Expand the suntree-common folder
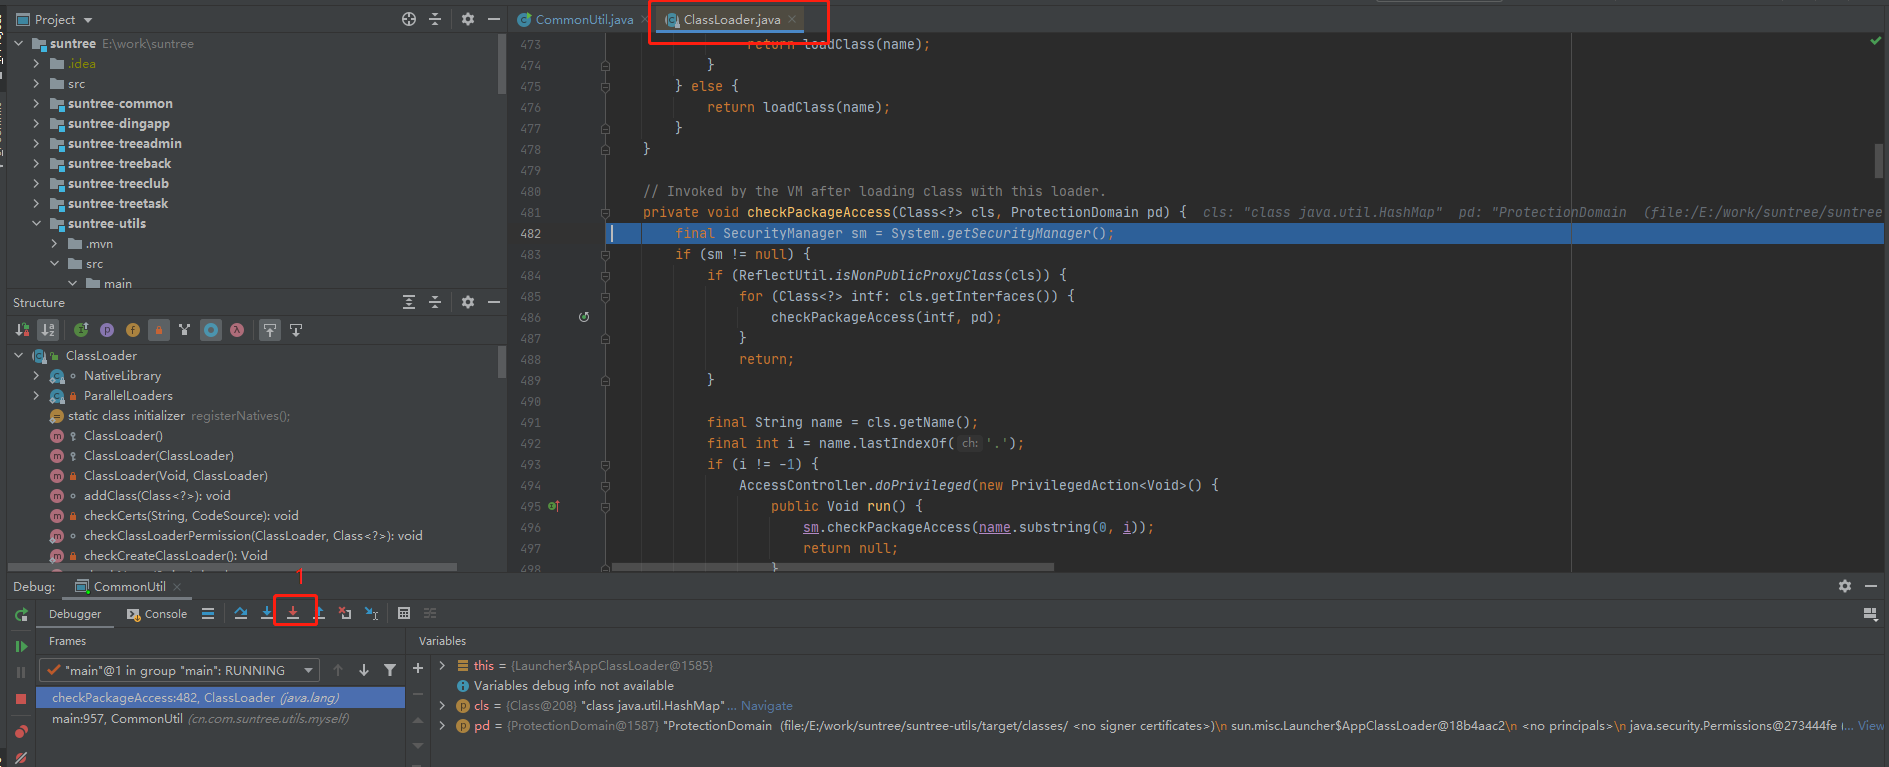Screen dimensions: 1889x767 click(37, 104)
